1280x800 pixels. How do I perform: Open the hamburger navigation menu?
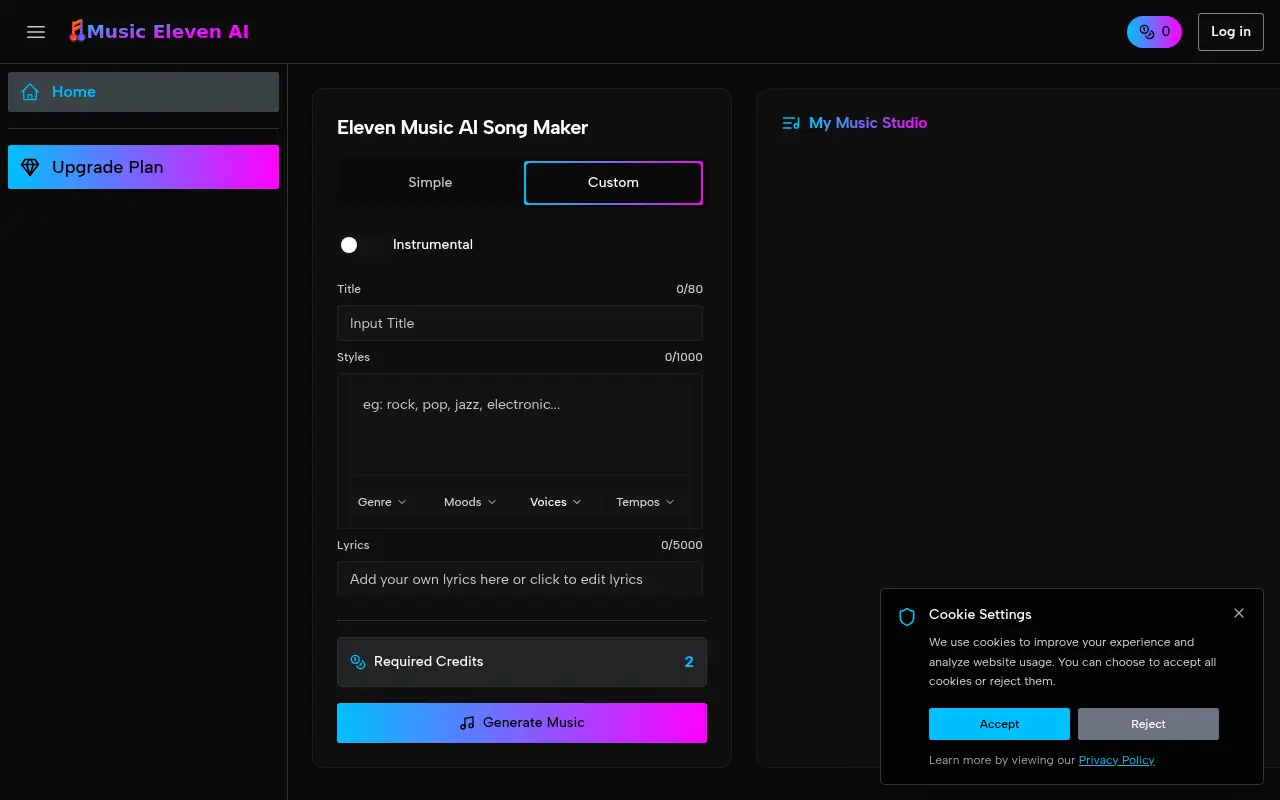[36, 32]
